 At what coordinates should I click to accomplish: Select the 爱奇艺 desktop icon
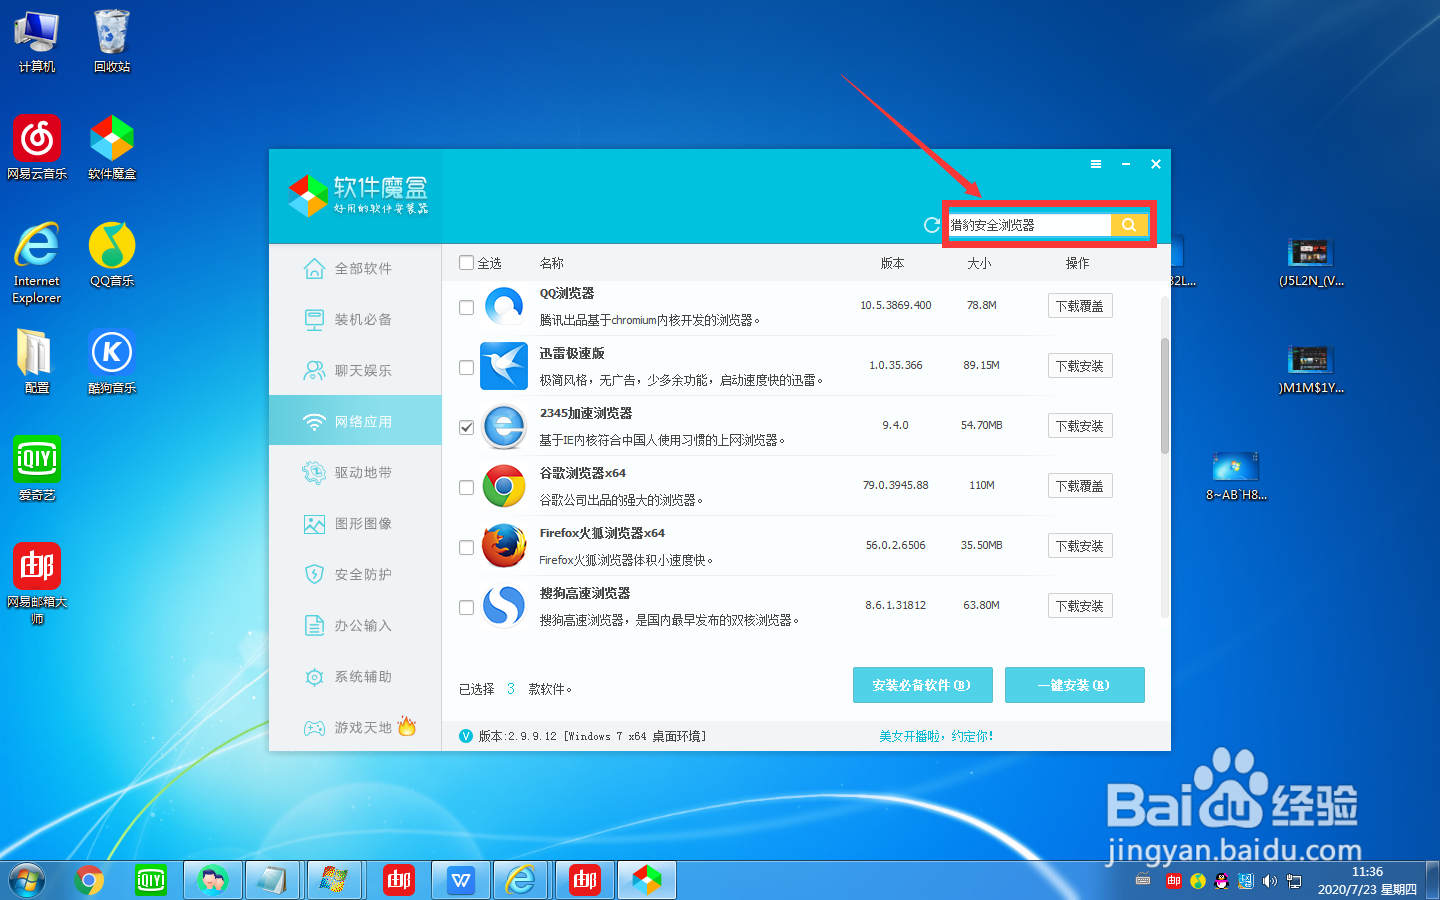point(37,468)
